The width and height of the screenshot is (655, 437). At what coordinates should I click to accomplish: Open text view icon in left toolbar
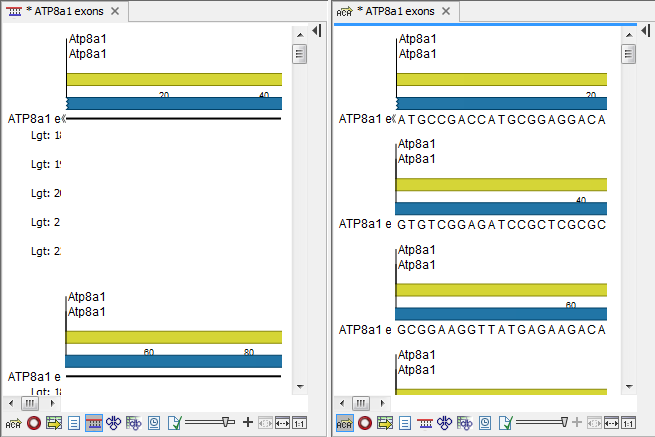tap(74, 423)
